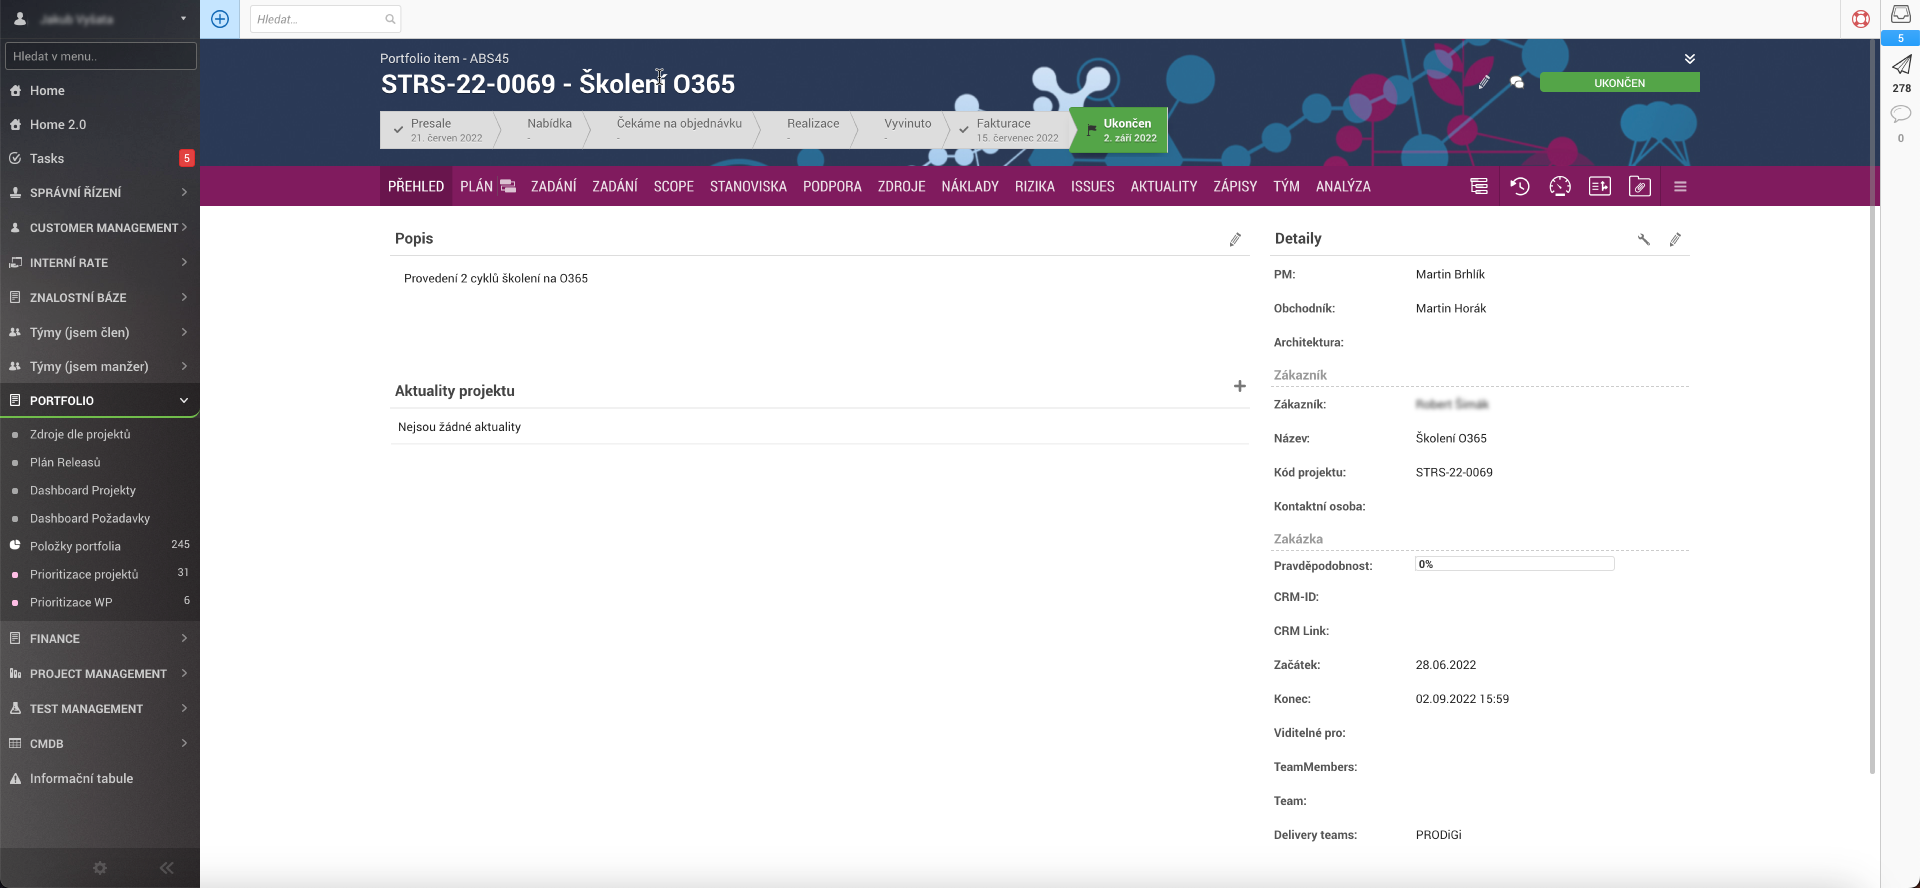Open Detaily settings wrench icon

tap(1643, 239)
